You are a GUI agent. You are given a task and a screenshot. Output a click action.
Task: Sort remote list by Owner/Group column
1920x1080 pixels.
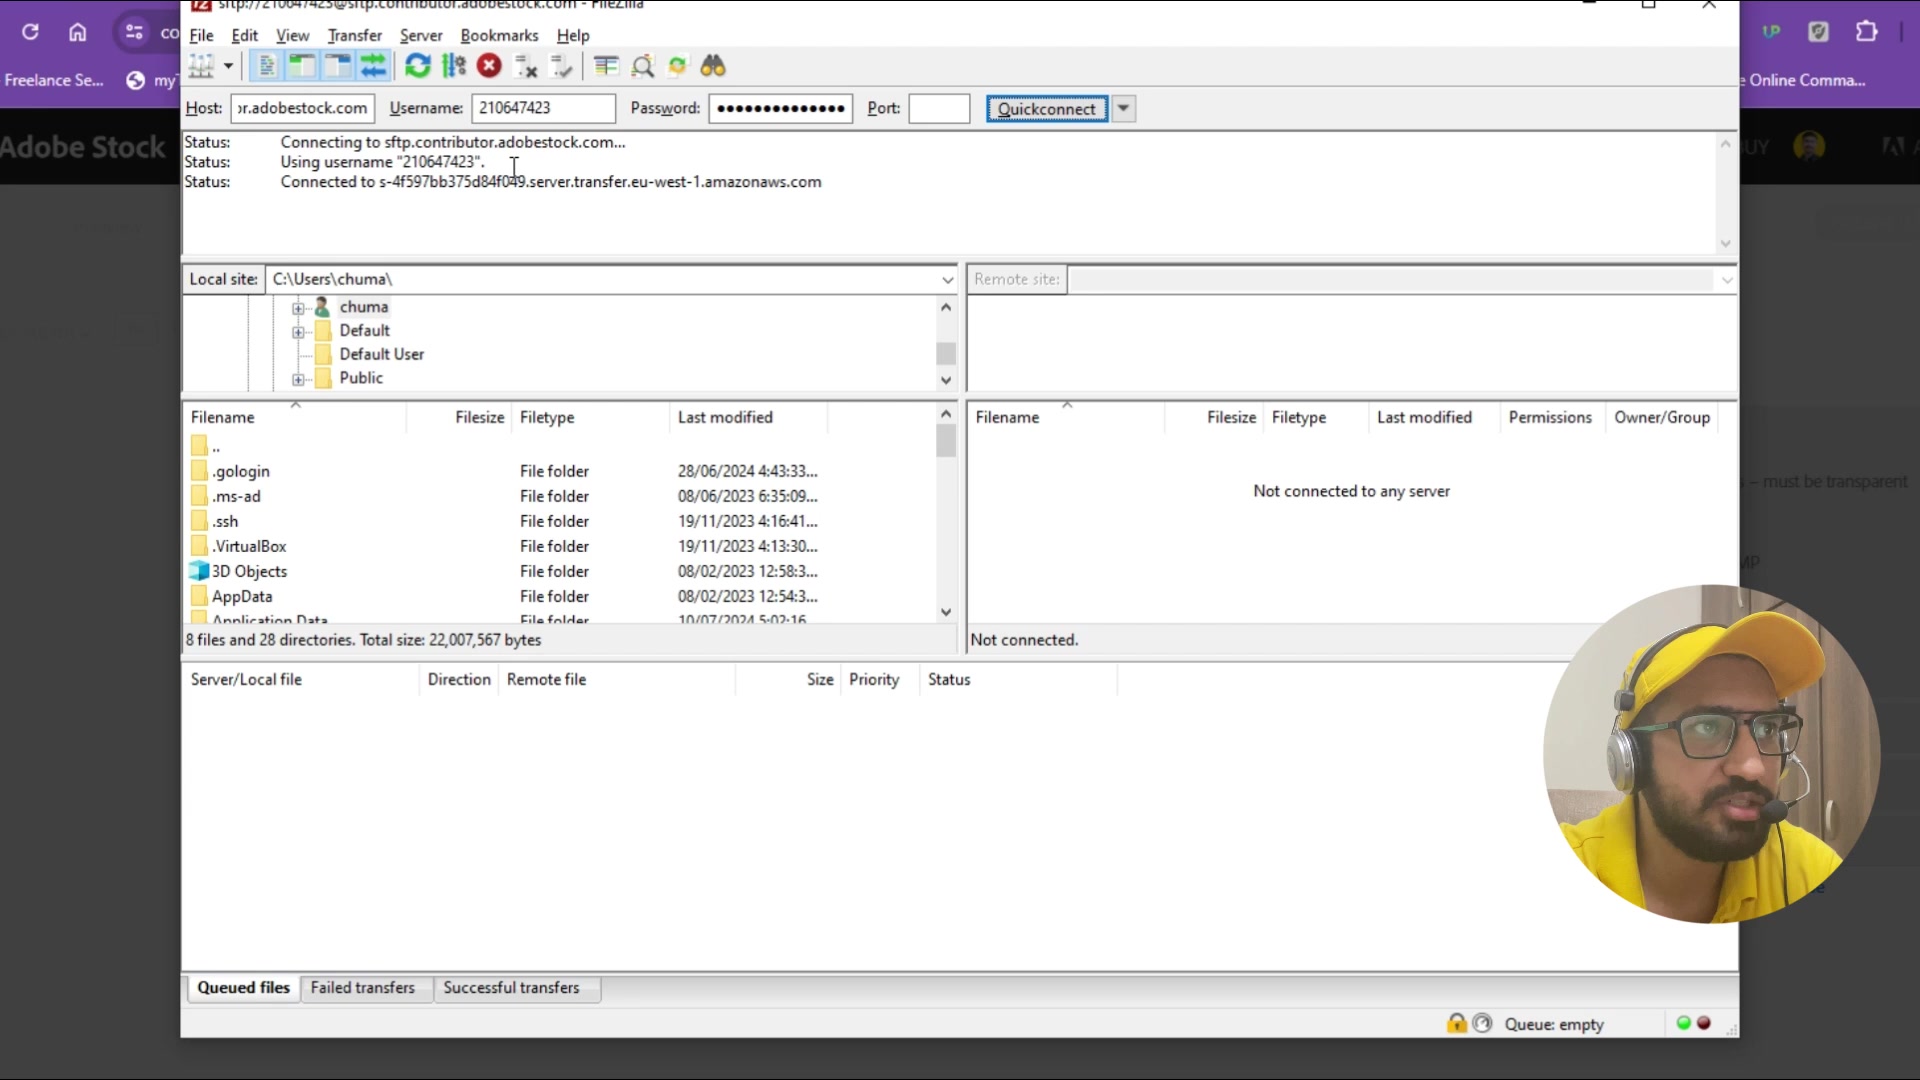click(x=1662, y=417)
